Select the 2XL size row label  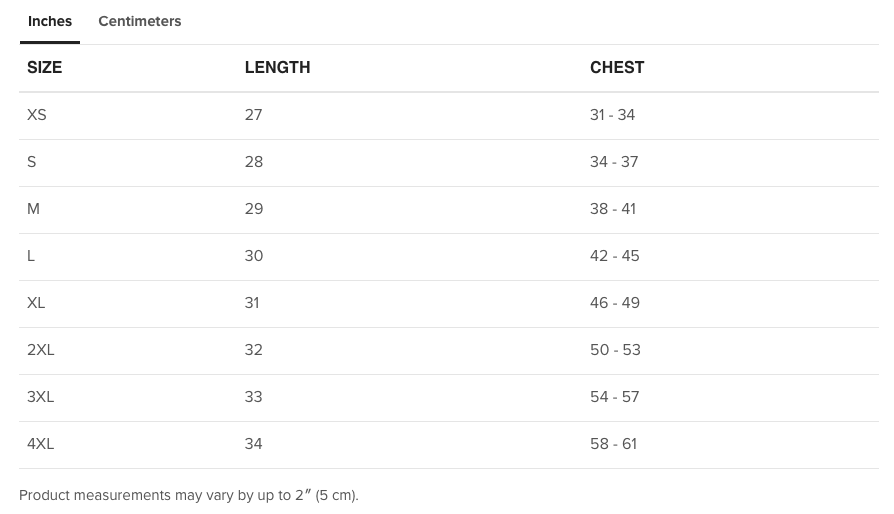coord(40,350)
